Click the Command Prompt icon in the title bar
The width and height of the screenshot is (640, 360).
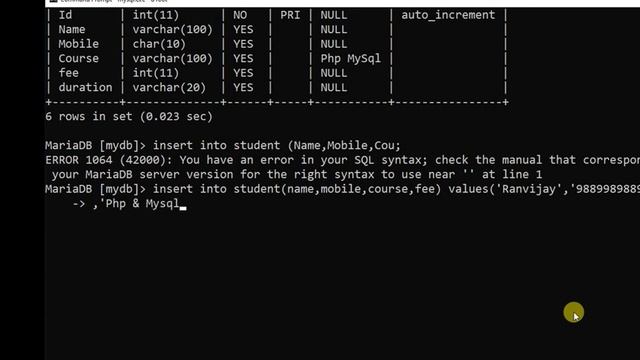point(53,1)
